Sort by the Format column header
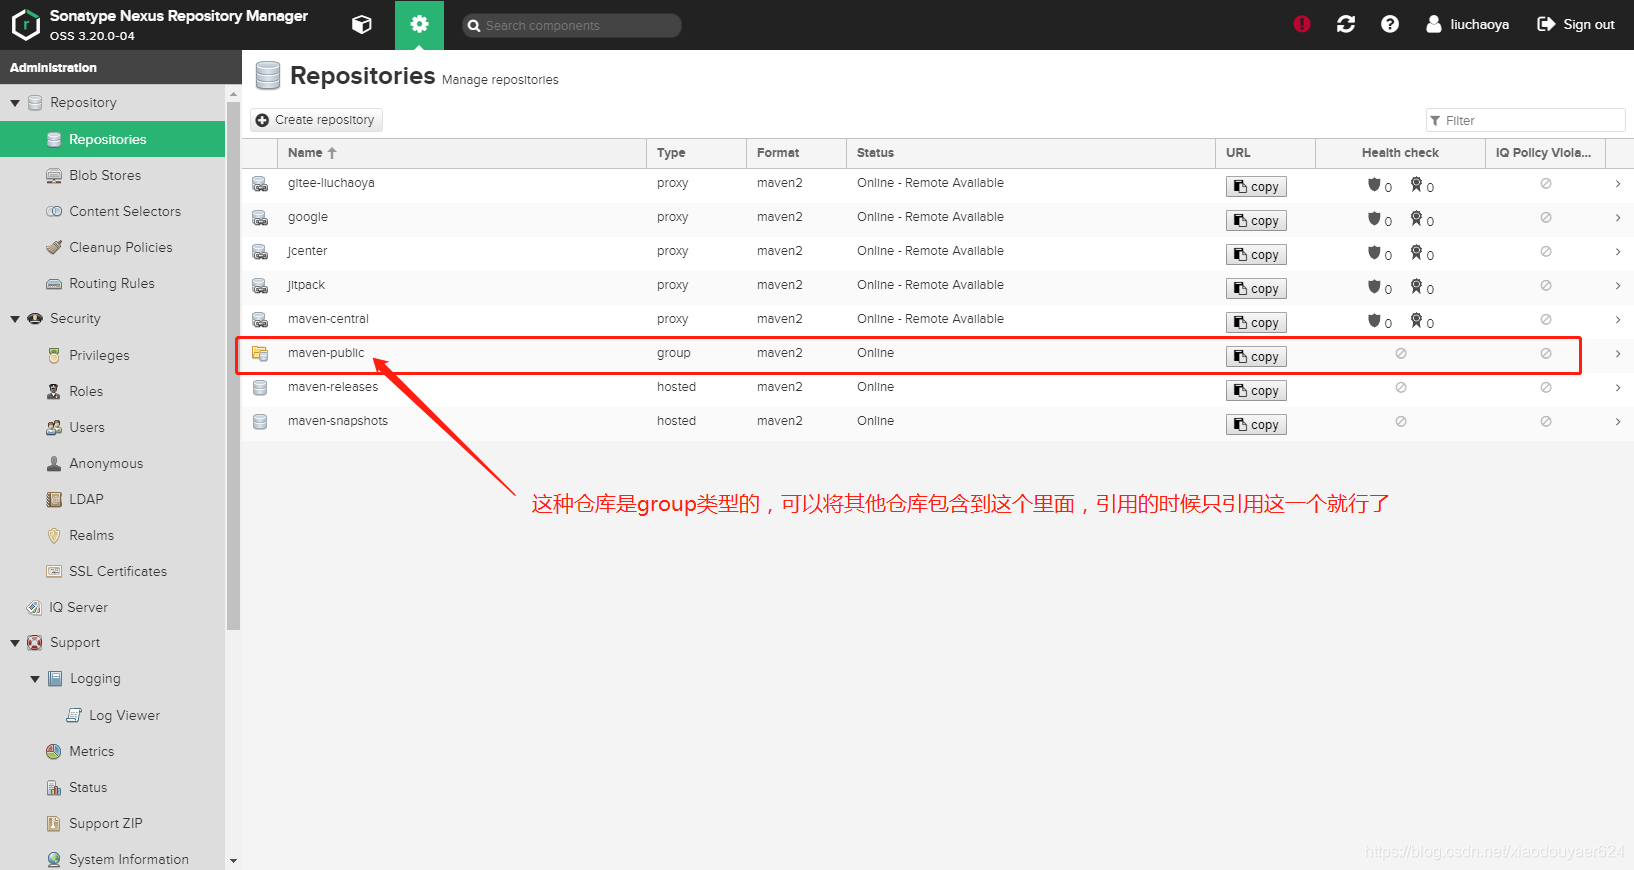Screen dimensions: 1634x870 (797, 153)
